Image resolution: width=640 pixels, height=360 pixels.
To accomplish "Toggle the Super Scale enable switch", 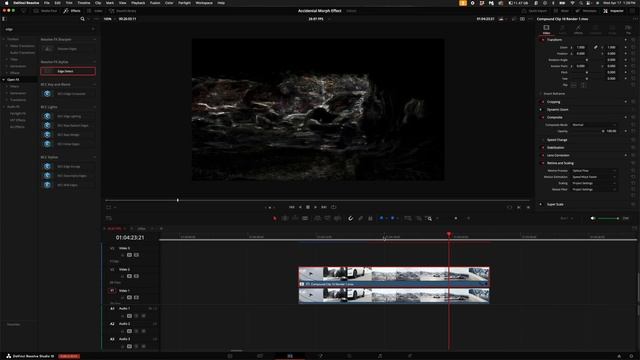I will [x=541, y=204].
